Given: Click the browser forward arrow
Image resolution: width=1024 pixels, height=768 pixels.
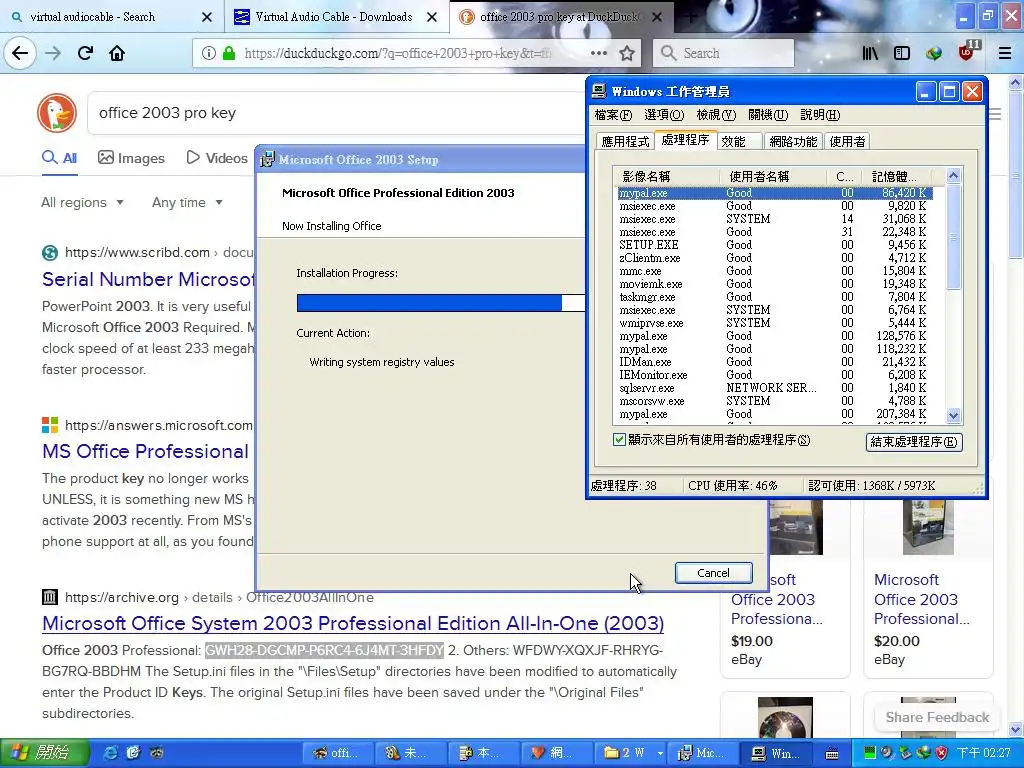Looking at the screenshot, I should 53,53.
